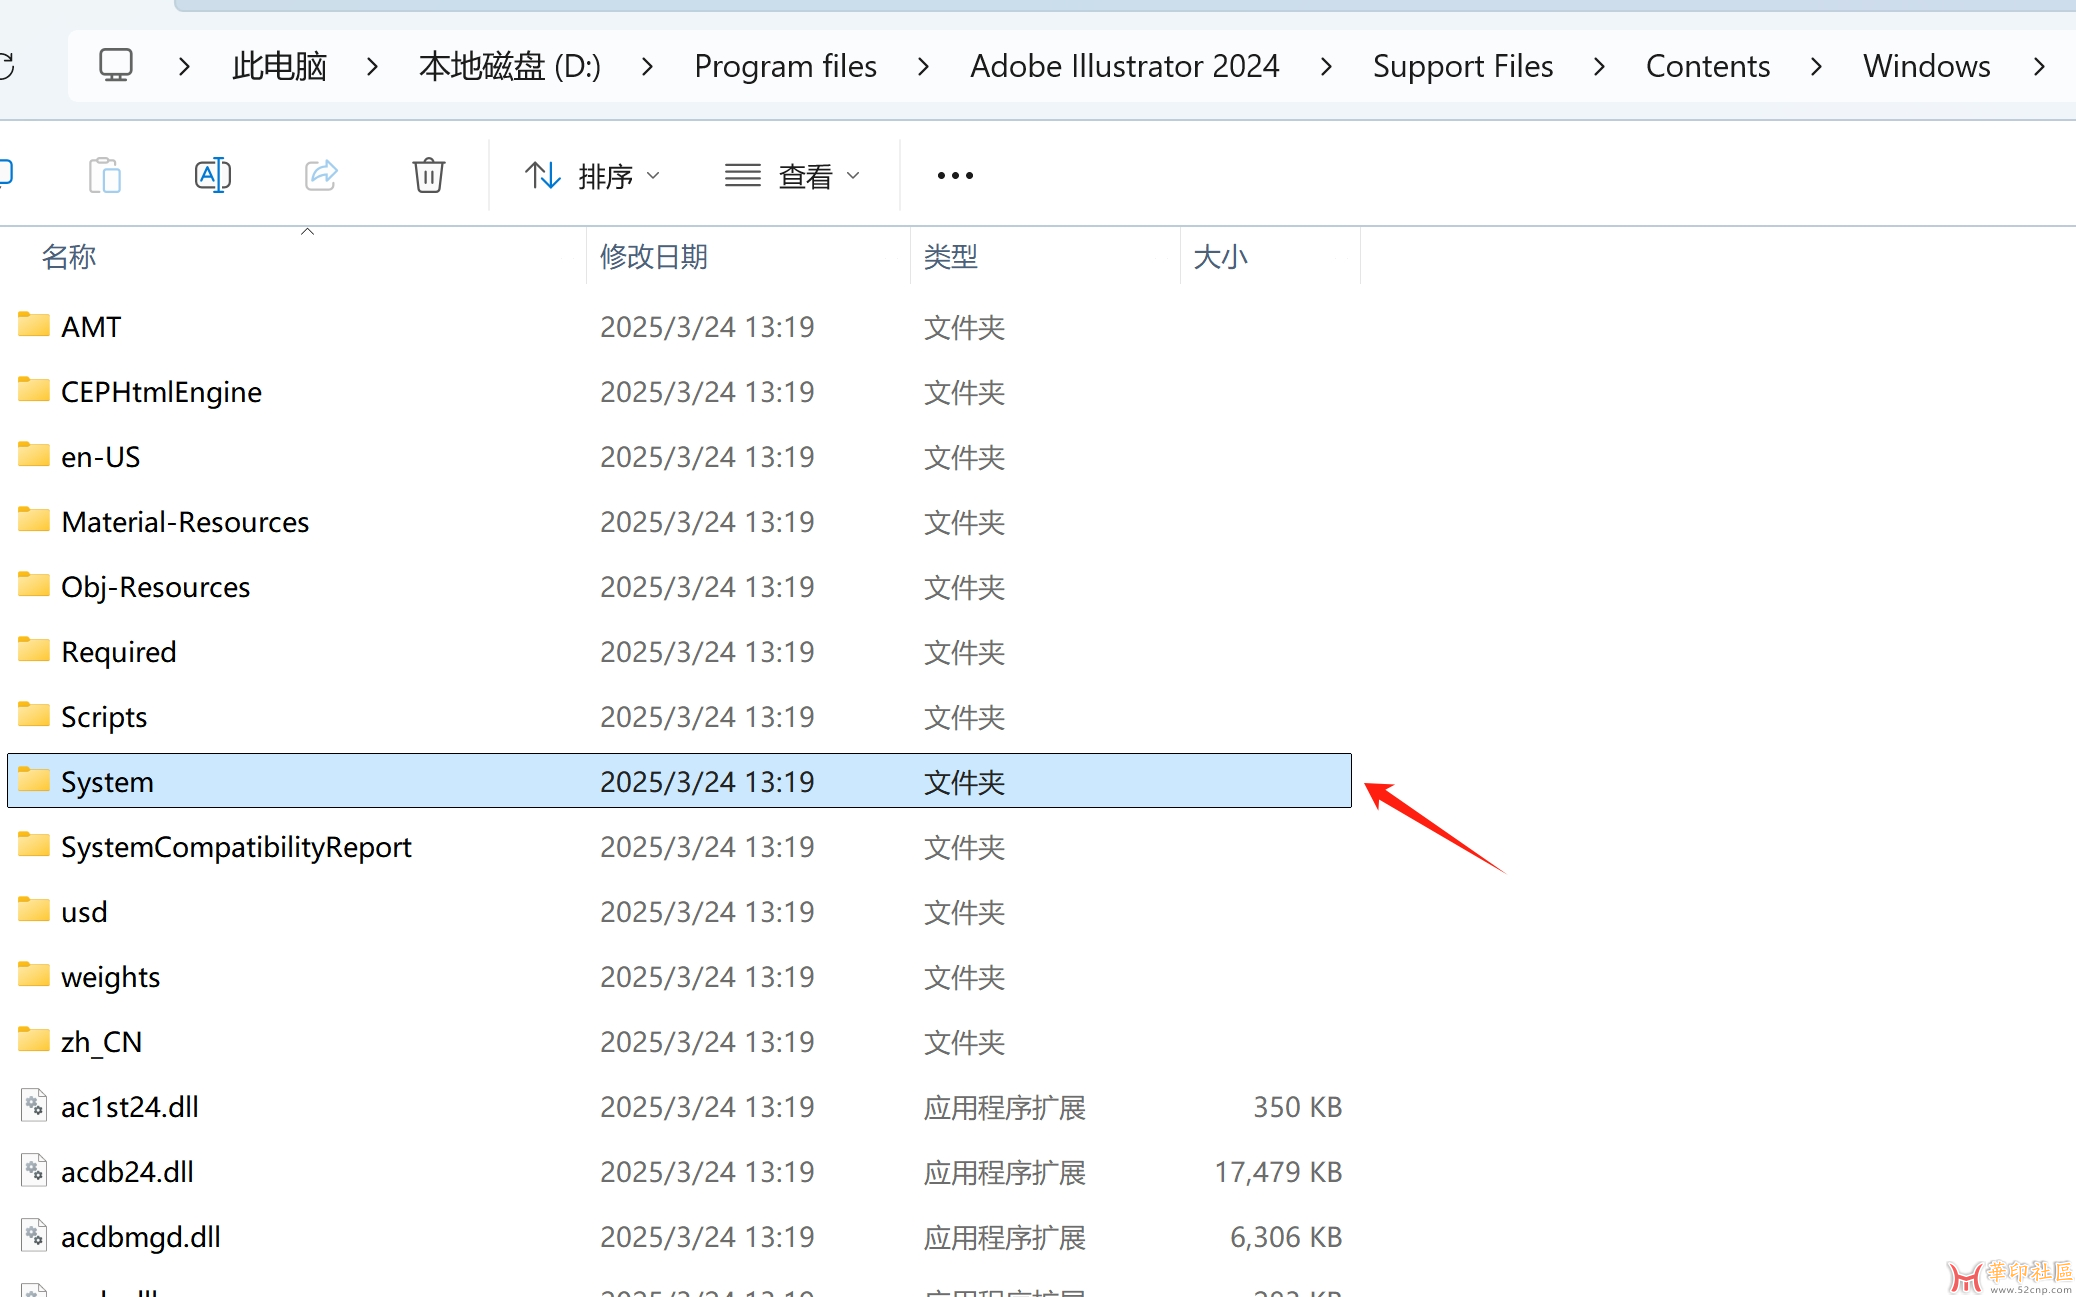2076x1297 pixels.
Task: Click 文件夹 type of usd row
Action: click(x=964, y=912)
